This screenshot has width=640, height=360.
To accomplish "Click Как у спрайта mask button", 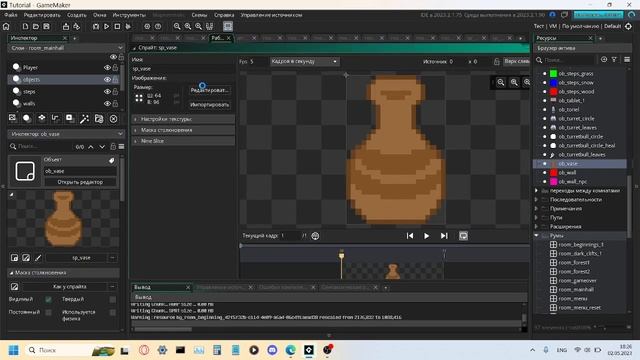I will pos(70,287).
